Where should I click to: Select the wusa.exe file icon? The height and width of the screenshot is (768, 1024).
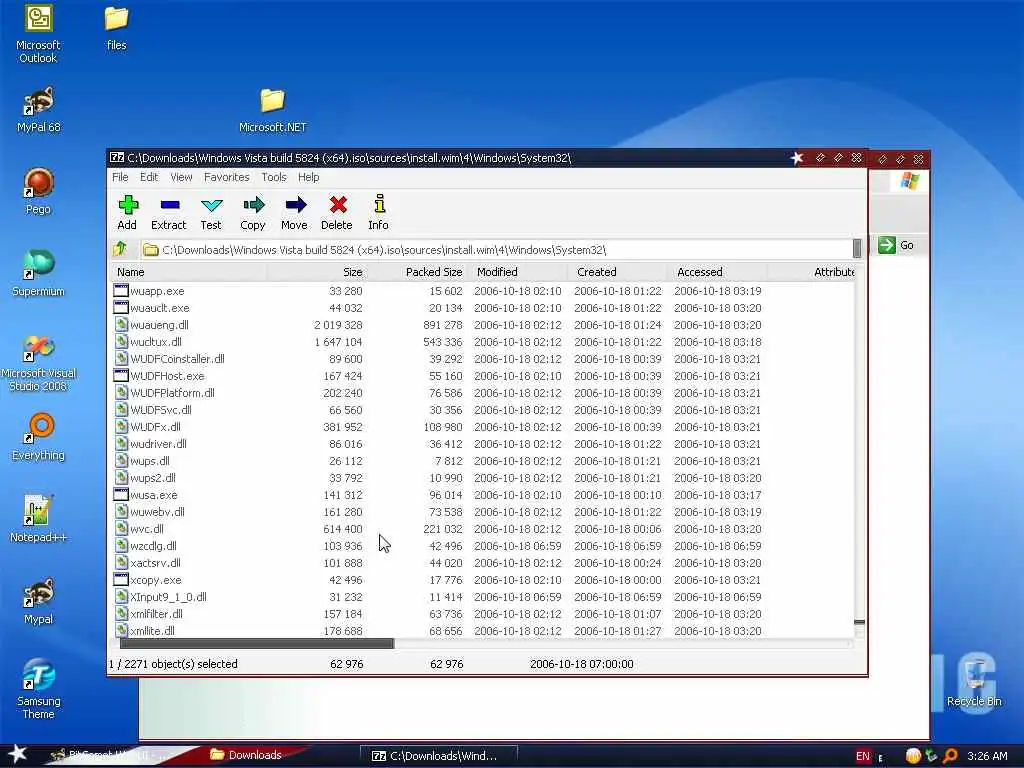pos(121,495)
